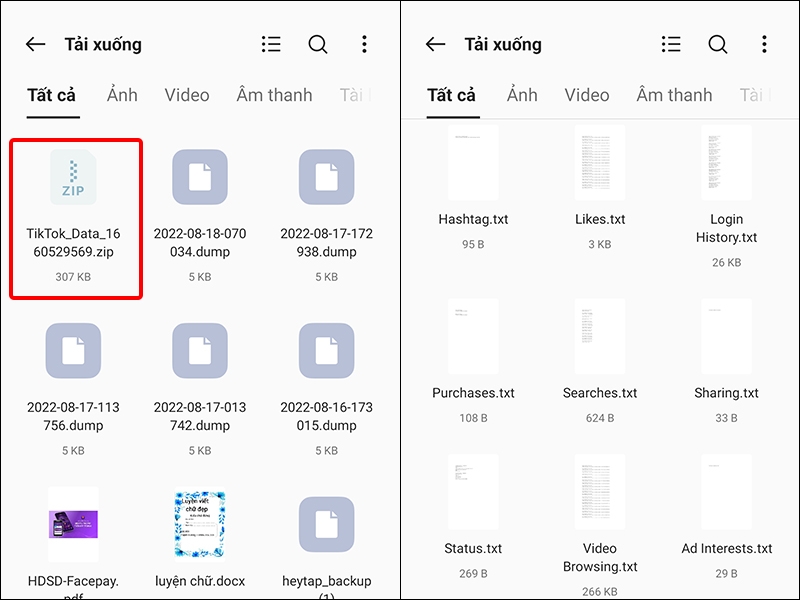The image size is (800, 600).
Task: Select Video tab in right screen
Action: [587, 95]
